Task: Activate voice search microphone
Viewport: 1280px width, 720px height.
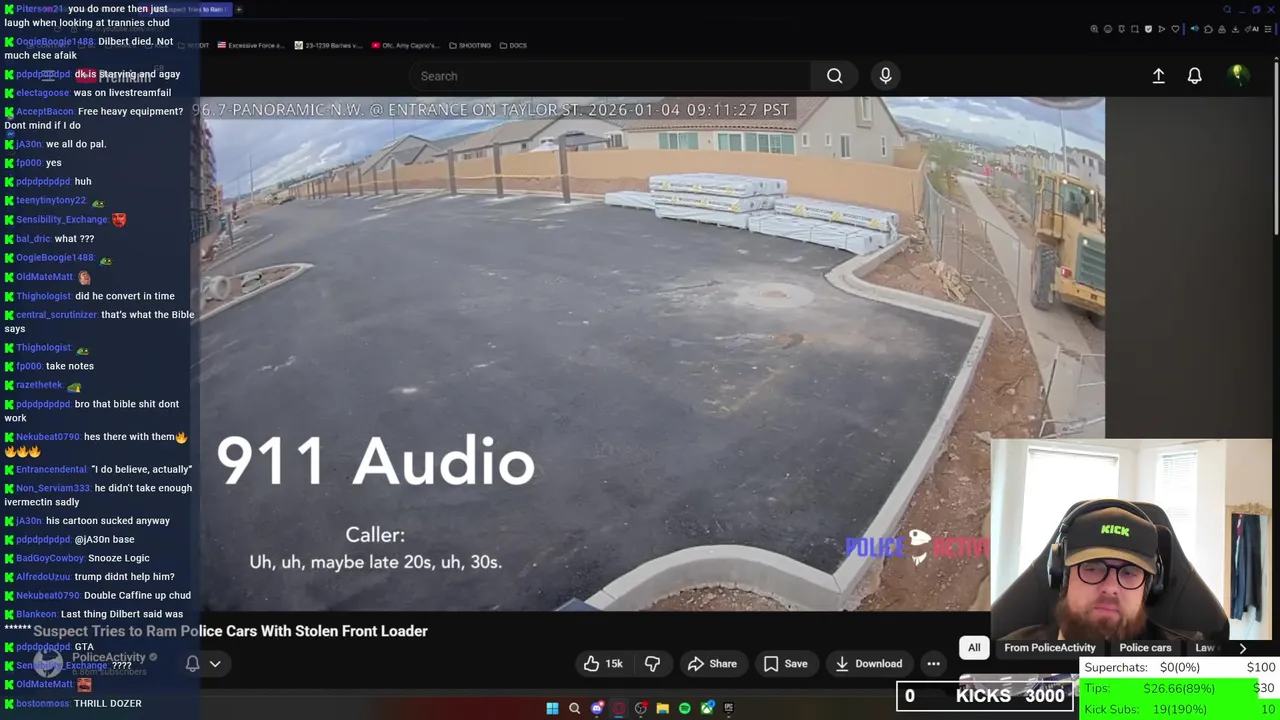Action: click(885, 76)
